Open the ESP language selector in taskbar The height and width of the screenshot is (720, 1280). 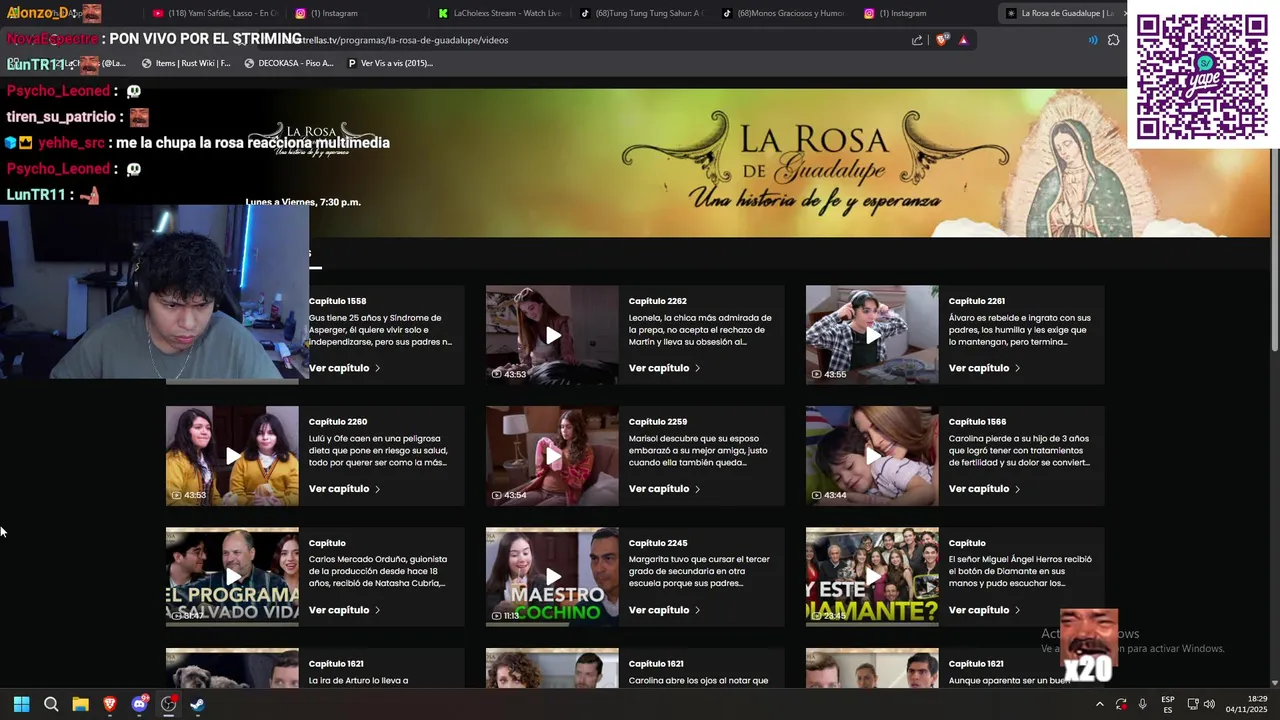1167,704
